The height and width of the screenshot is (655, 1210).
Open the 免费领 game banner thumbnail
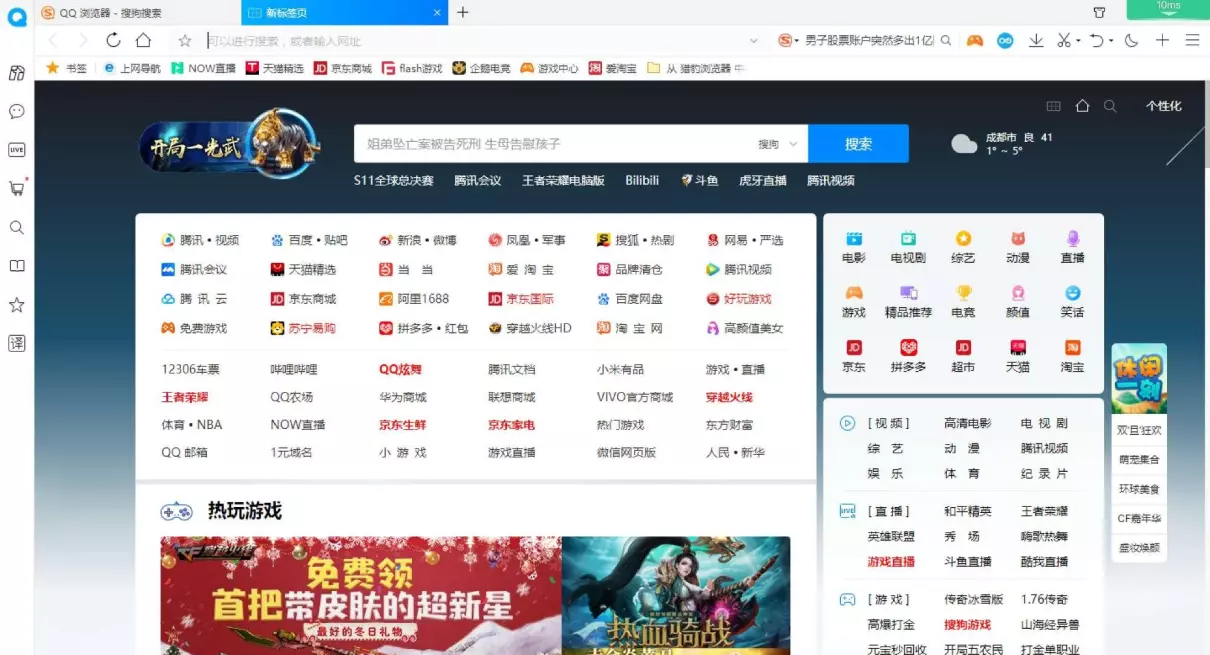(361, 595)
